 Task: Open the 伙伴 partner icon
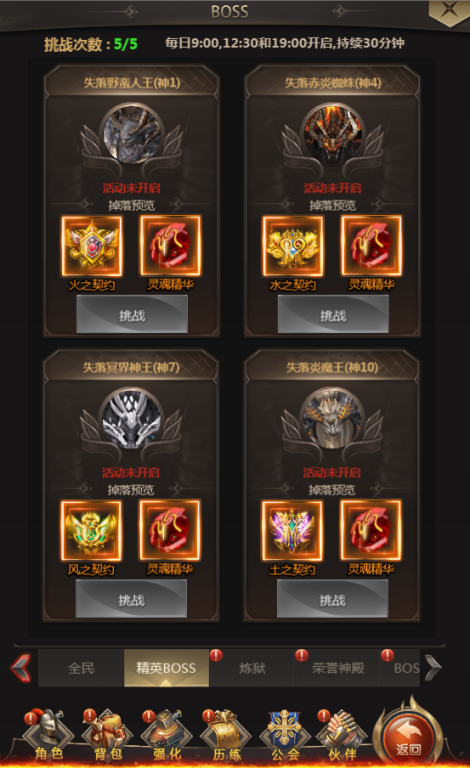[x=341, y=735]
